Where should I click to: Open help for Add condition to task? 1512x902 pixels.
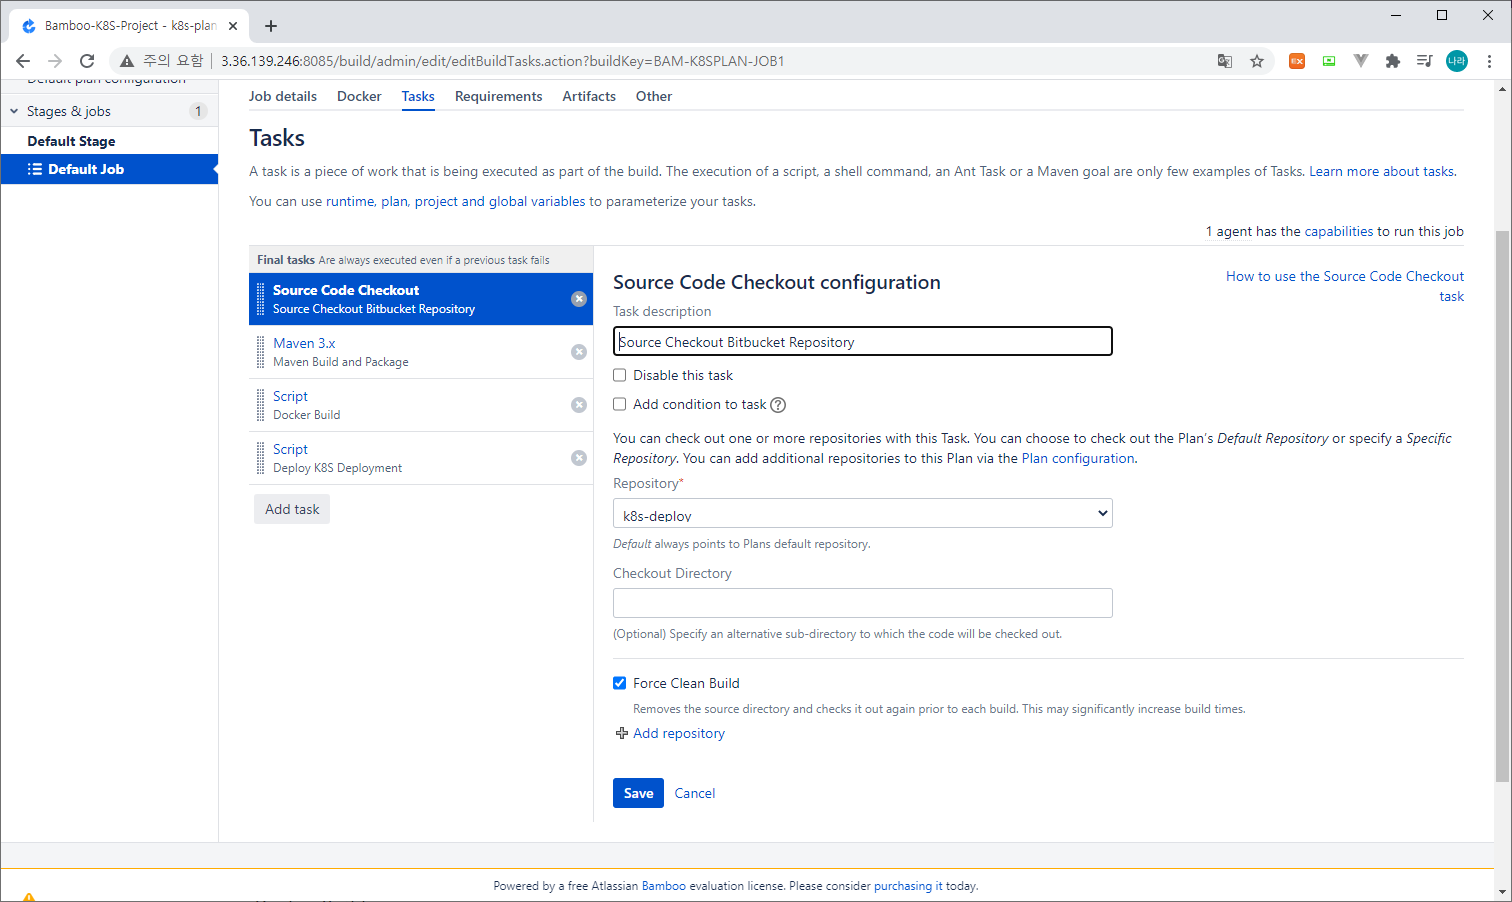778,405
